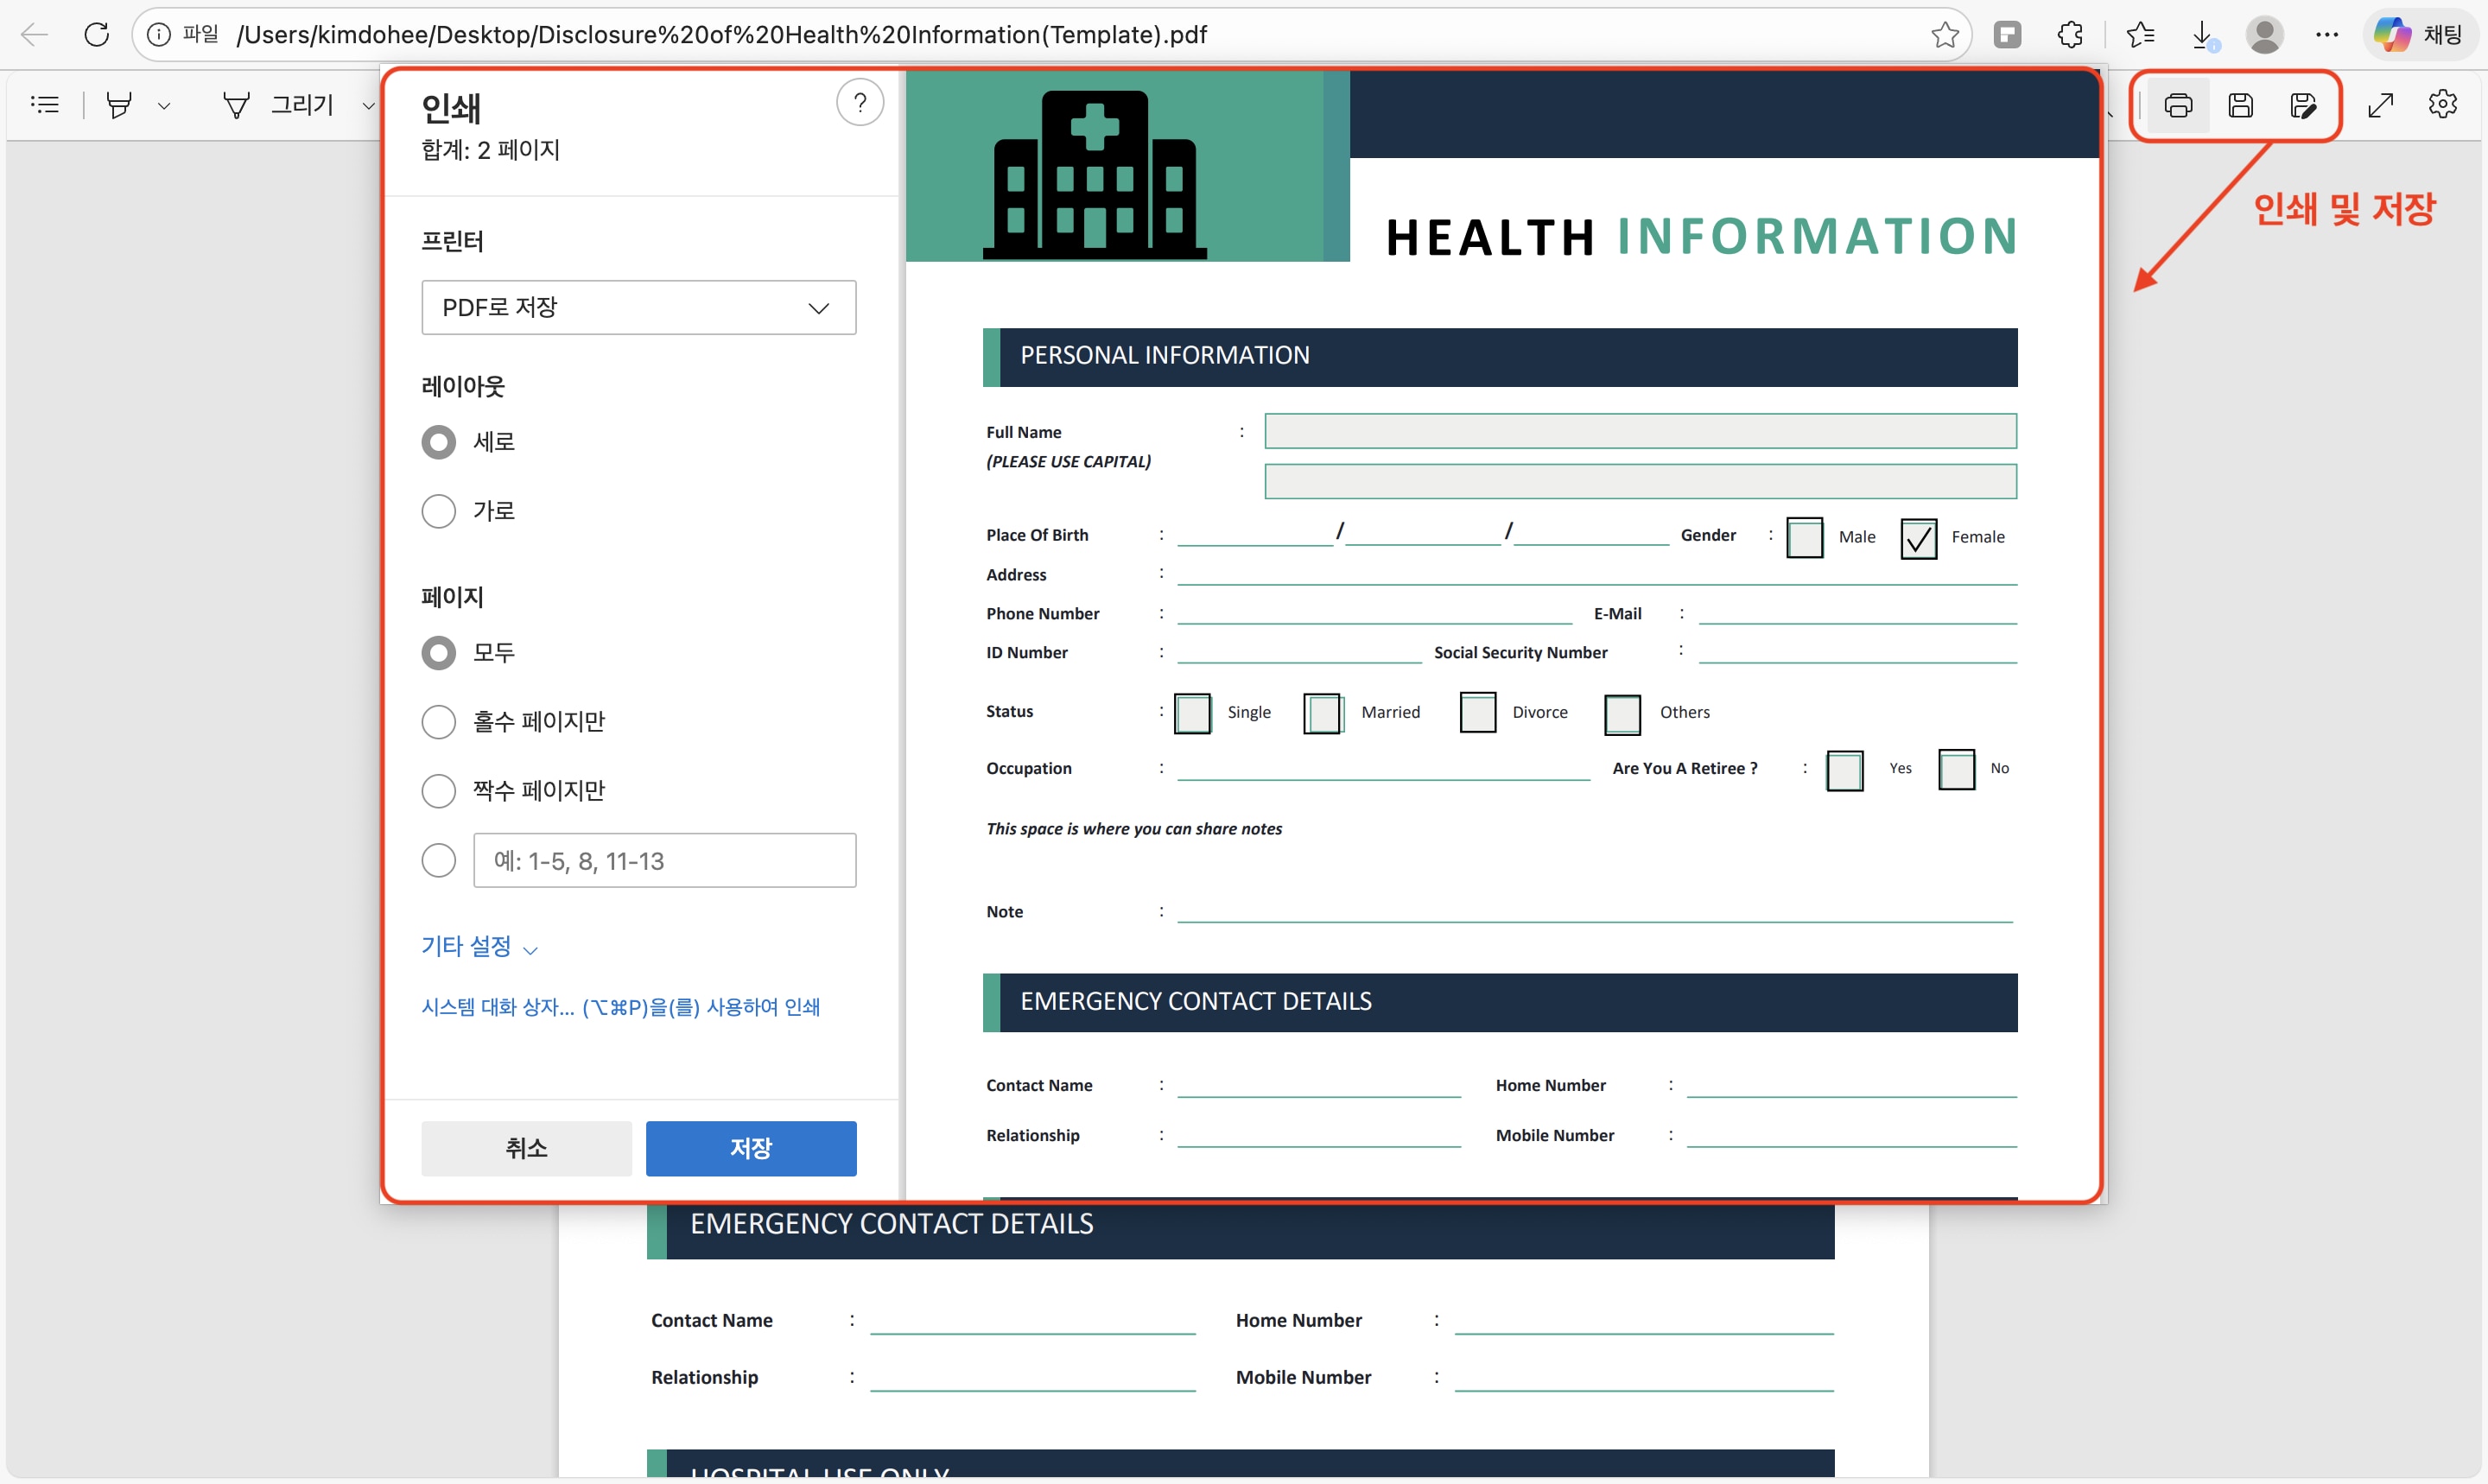Viewport: 2488px width, 1484px height.
Task: Click the favorites star in address bar
Action: (x=1944, y=35)
